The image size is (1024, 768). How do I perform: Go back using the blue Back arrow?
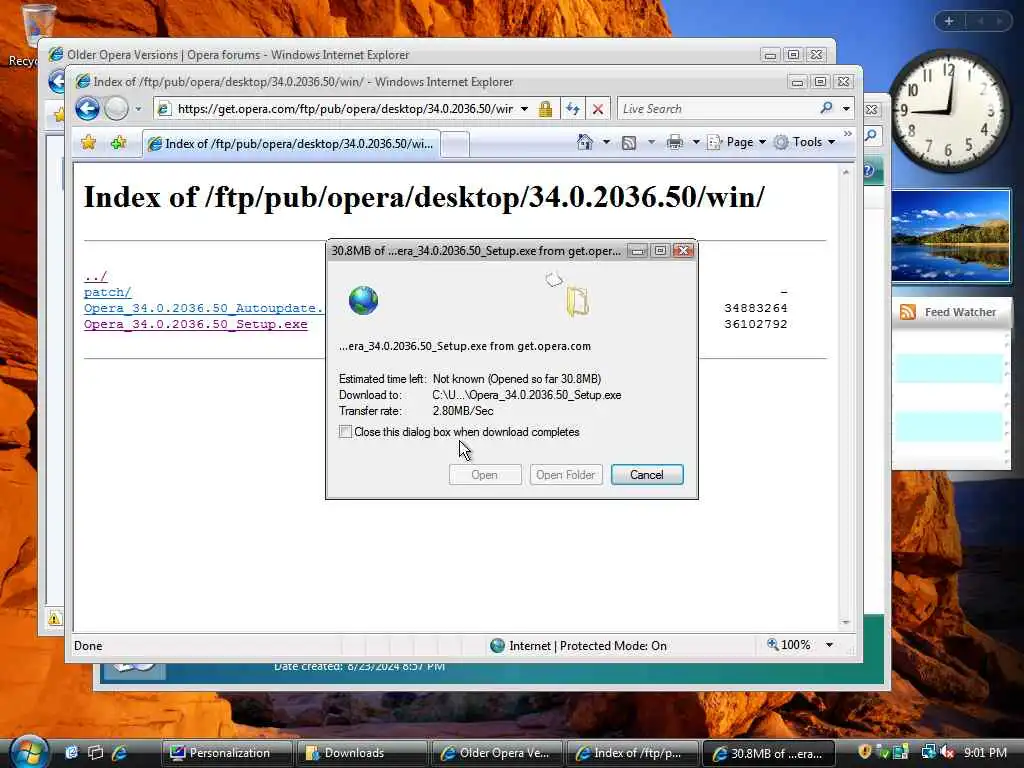88,108
